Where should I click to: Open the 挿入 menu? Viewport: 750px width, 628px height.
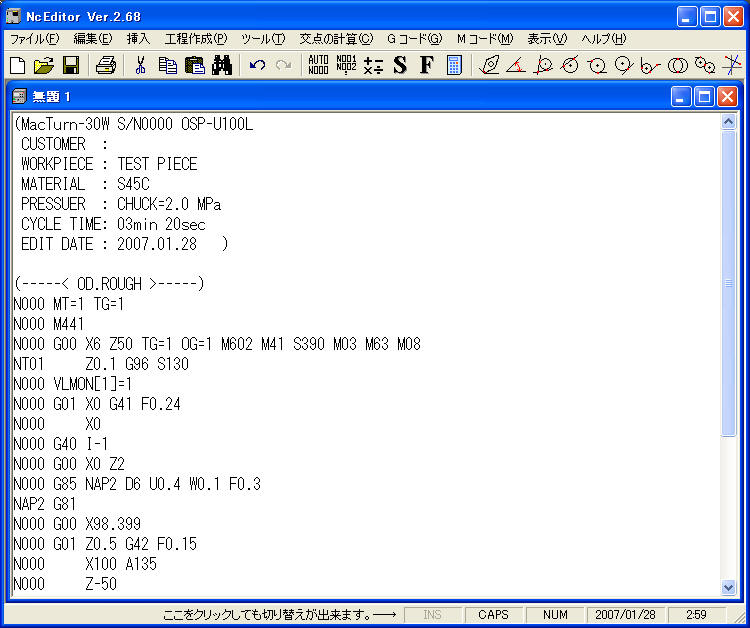coord(138,39)
